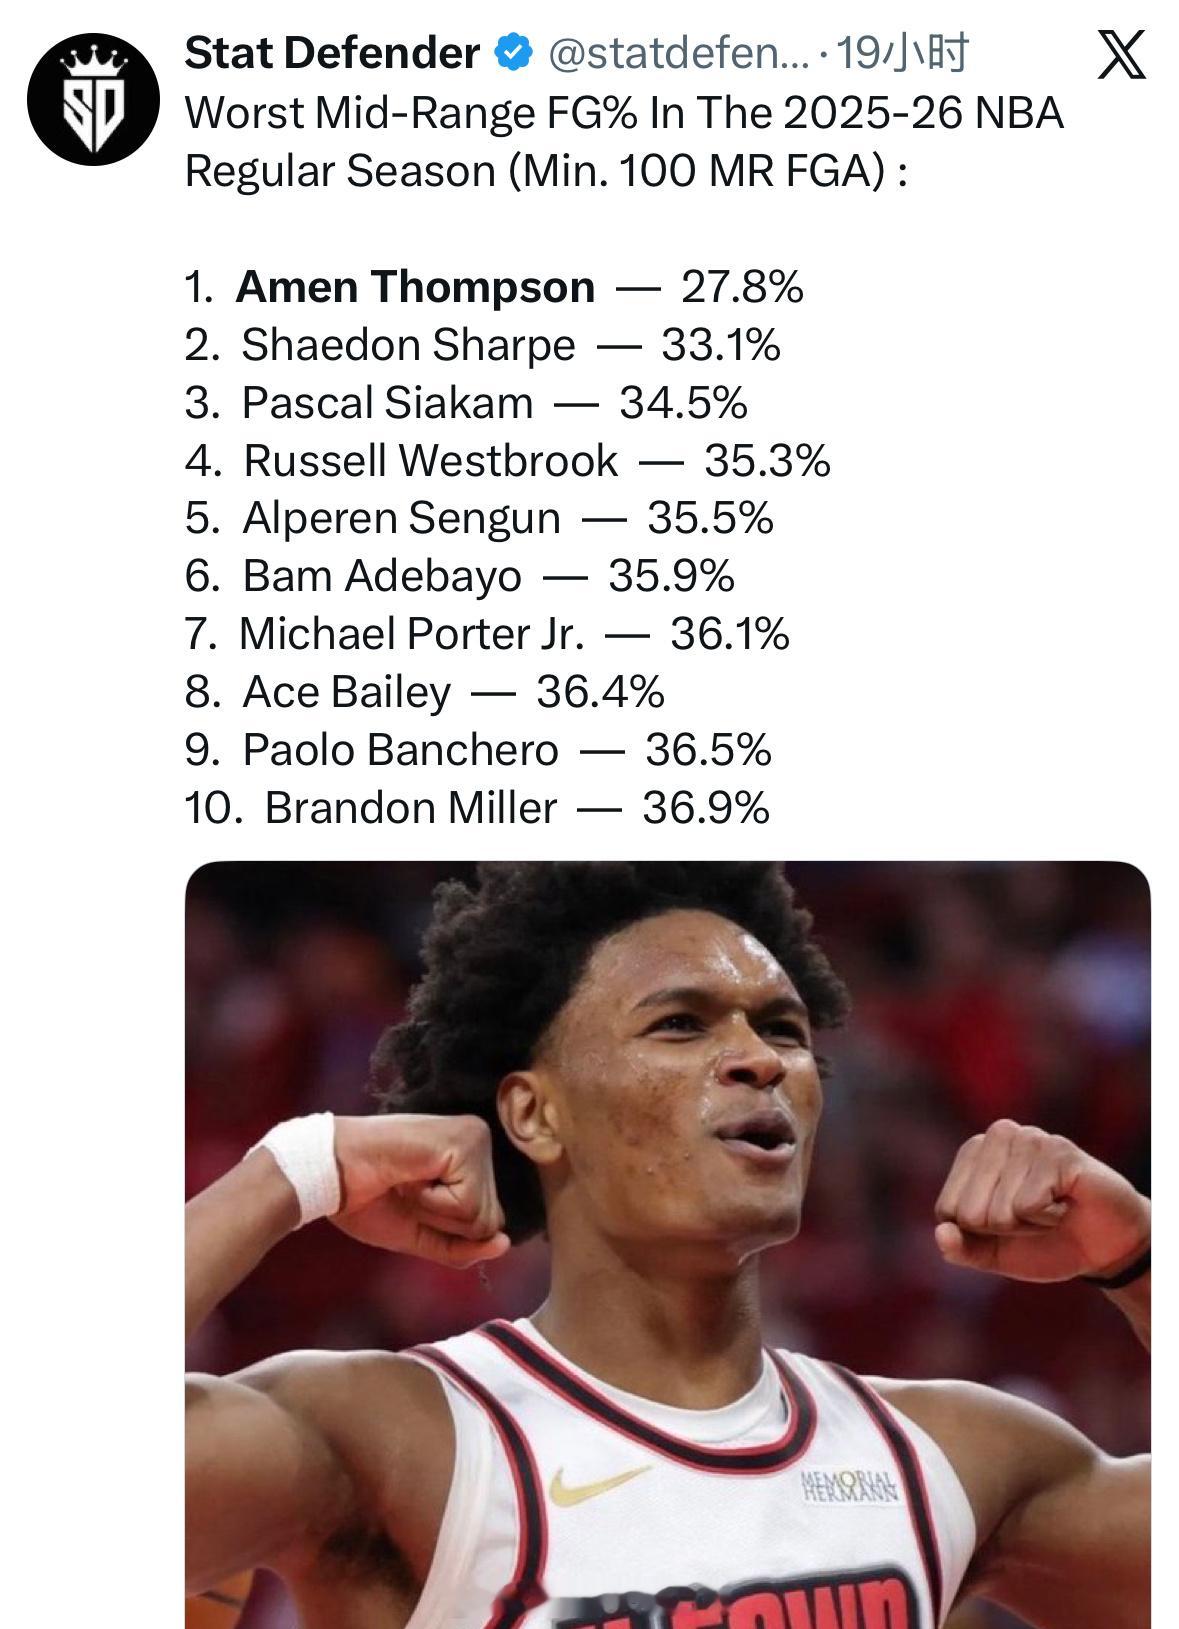The width and height of the screenshot is (1179, 1629).
Task: Select the Ace Bailey 36.4% line
Action: (425, 692)
